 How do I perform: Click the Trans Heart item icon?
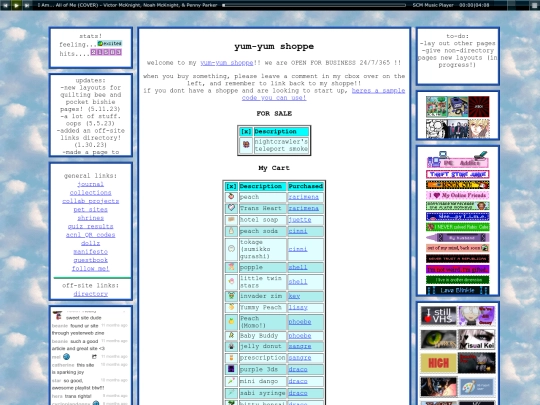click(x=231, y=208)
